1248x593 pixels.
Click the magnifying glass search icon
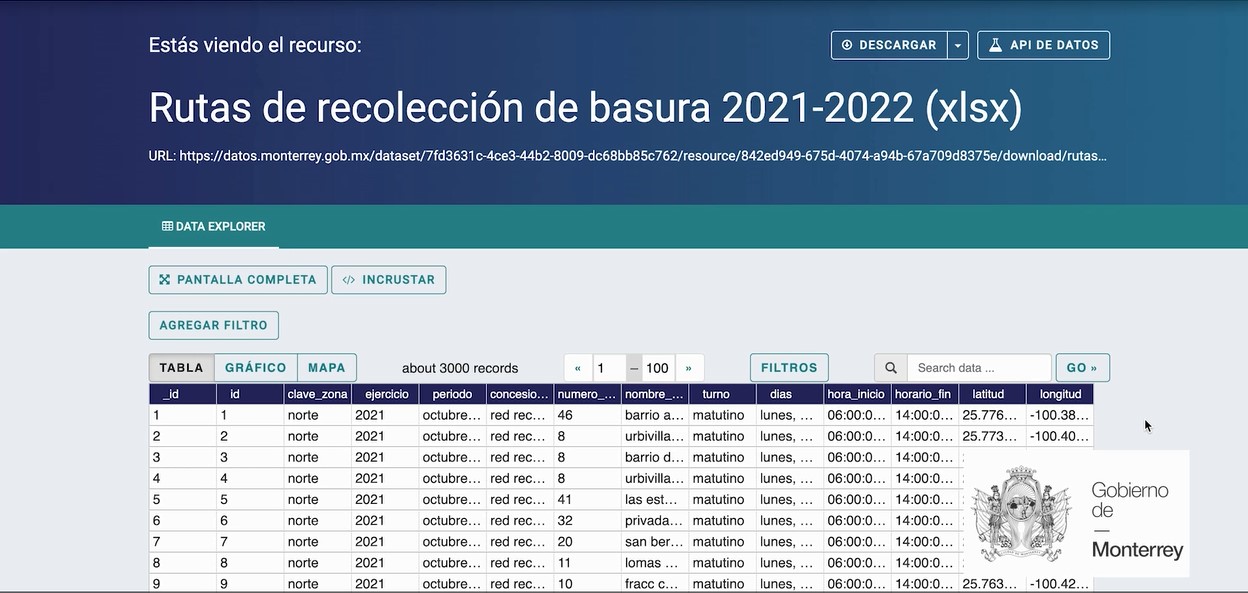(x=891, y=368)
